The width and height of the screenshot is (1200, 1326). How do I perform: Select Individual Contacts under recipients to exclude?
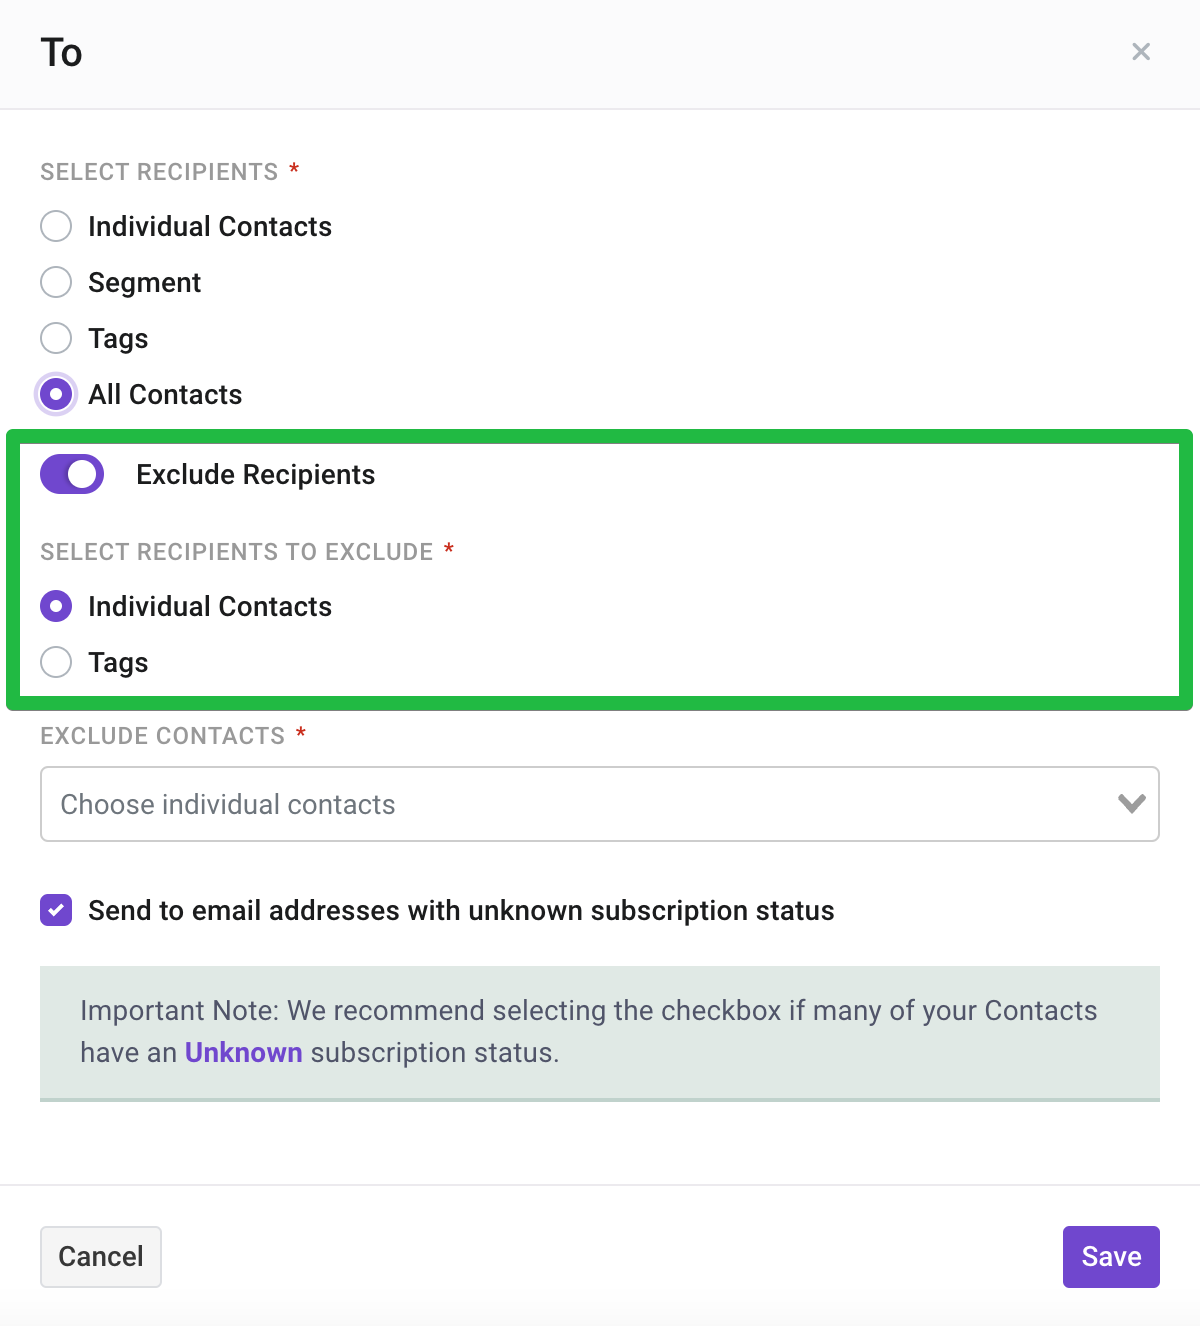(x=56, y=606)
